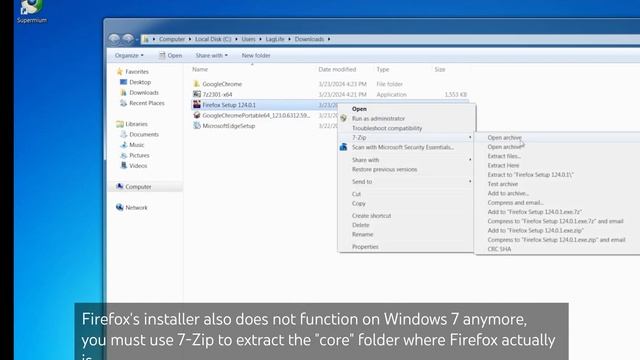Click the Security Essentials icon in context menu

pos(344,147)
